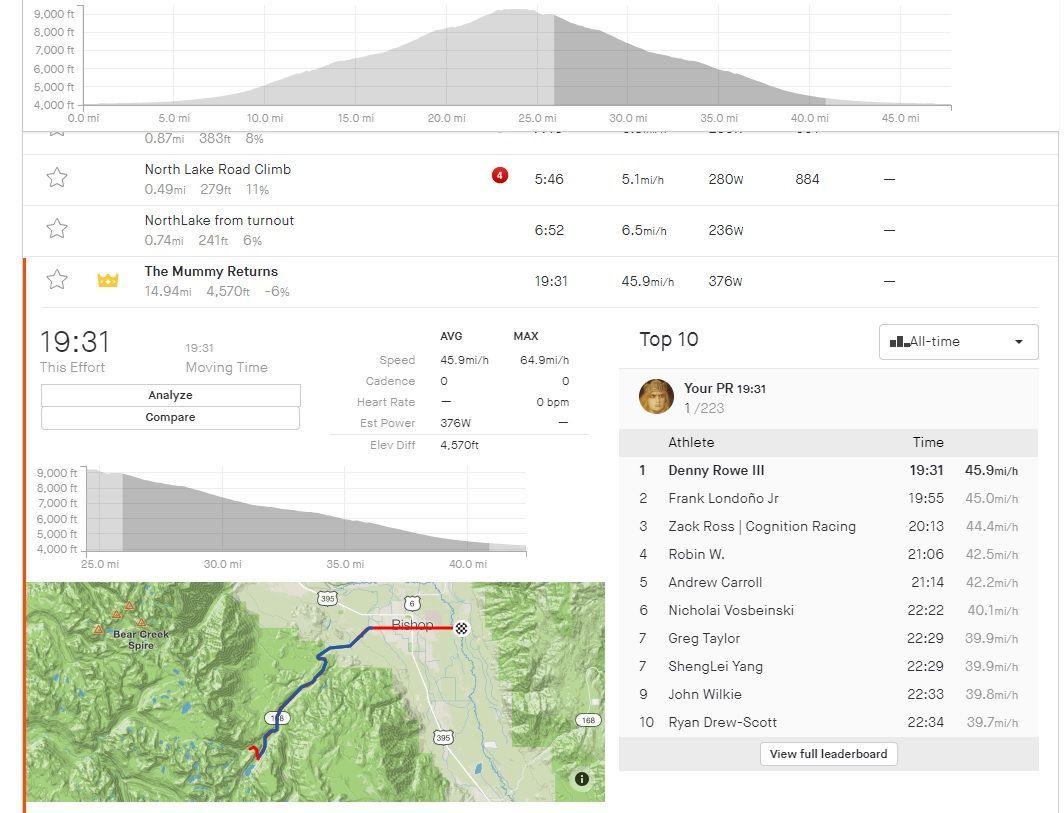Star the NorthLake from turnout segment

(x=57, y=229)
